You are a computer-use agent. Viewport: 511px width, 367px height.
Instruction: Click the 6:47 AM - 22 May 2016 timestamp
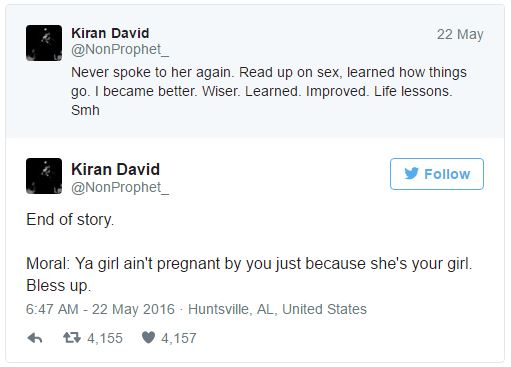coord(100,309)
